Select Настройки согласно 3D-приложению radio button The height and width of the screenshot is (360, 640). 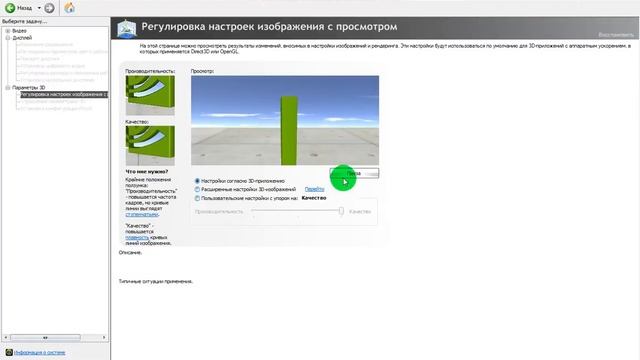[x=197, y=181]
